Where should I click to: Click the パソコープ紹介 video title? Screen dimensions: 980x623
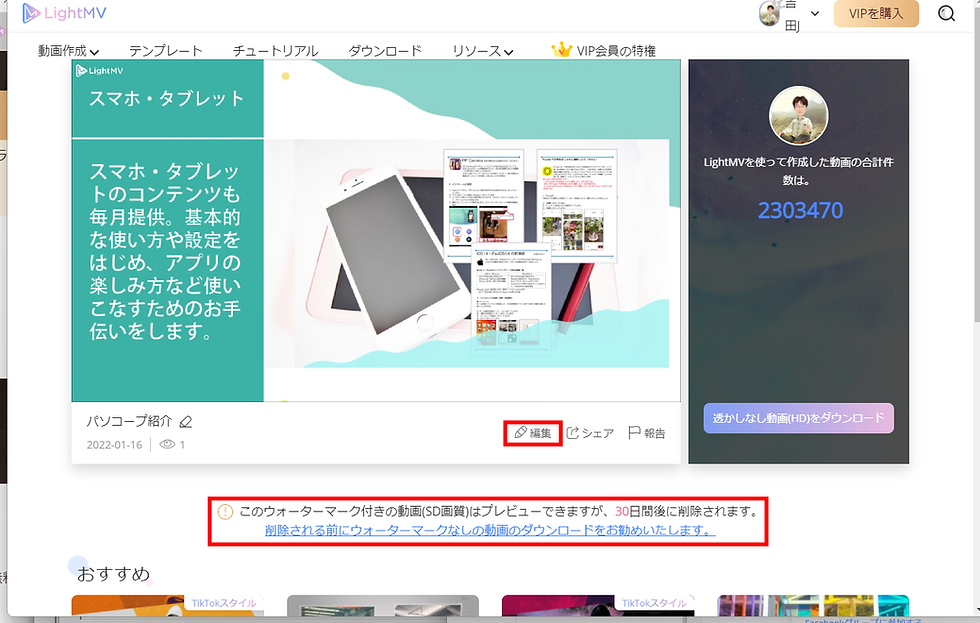[129, 421]
